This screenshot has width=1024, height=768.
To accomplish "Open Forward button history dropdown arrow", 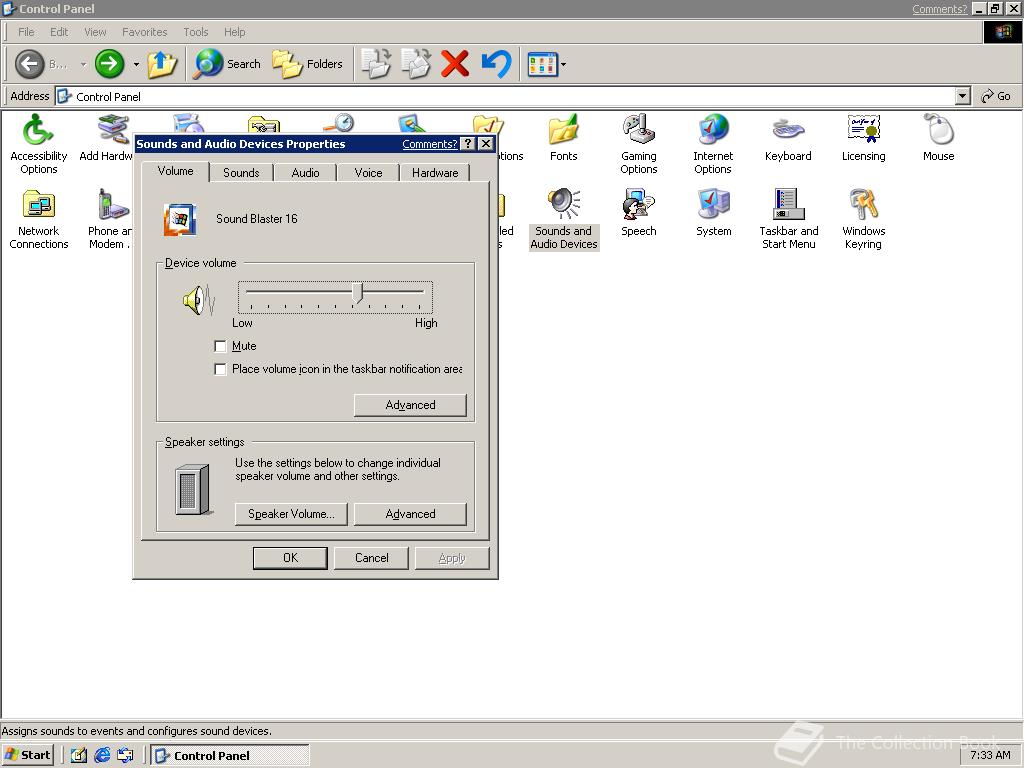I will pyautogui.click(x=136, y=64).
